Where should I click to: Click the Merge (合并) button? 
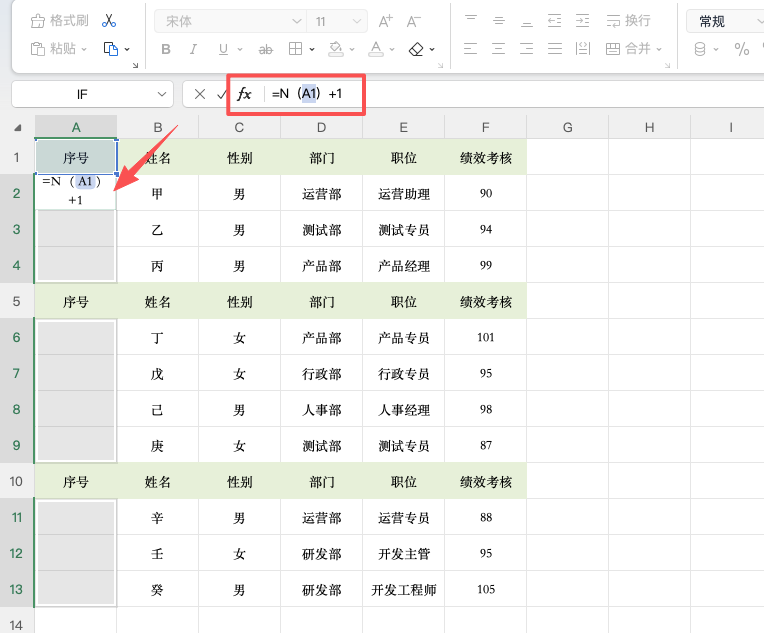point(629,48)
